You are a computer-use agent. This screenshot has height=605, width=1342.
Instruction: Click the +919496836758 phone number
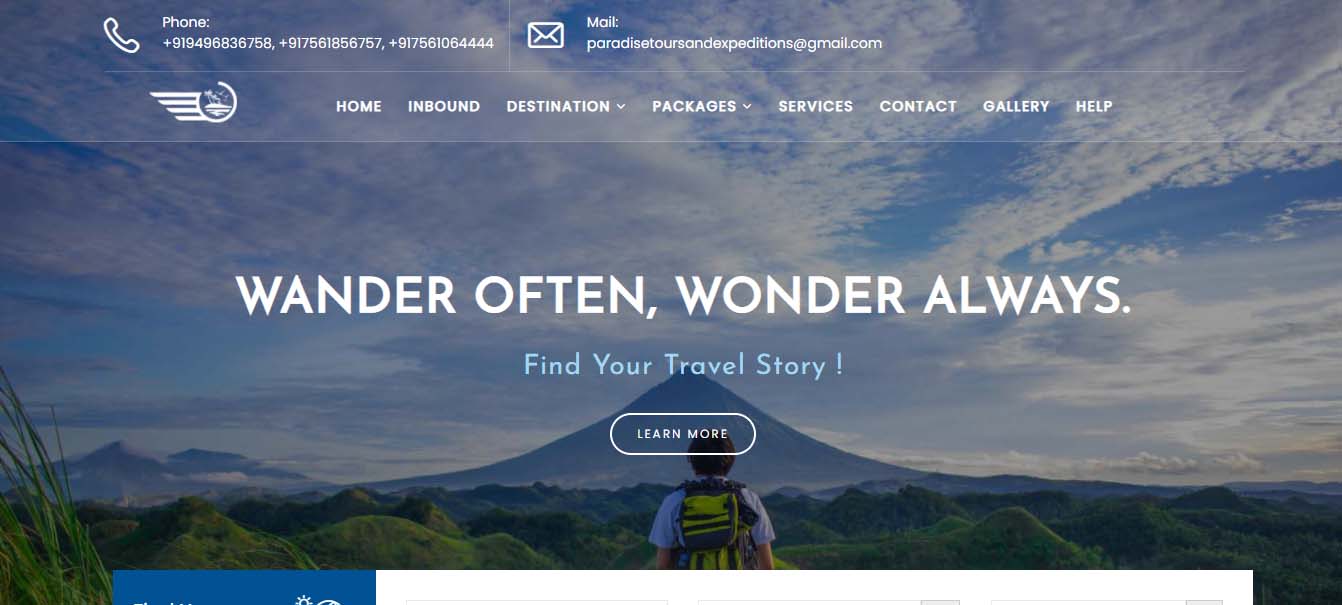217,43
